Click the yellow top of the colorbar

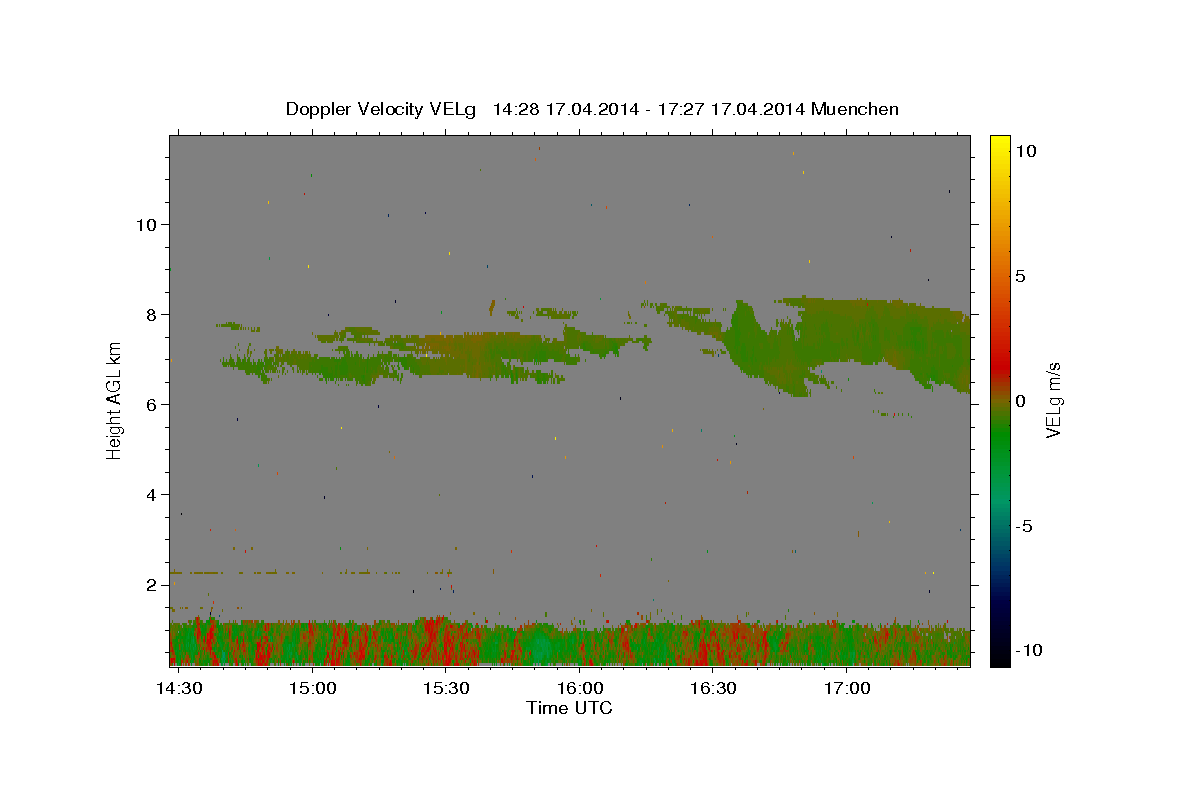[x=999, y=147]
